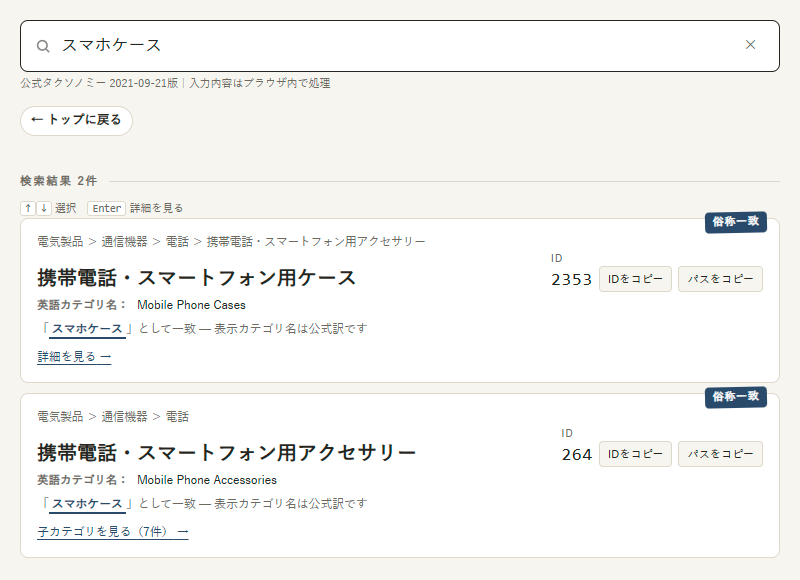Clear the search with the X icon
The height and width of the screenshot is (580, 800).
click(750, 45)
